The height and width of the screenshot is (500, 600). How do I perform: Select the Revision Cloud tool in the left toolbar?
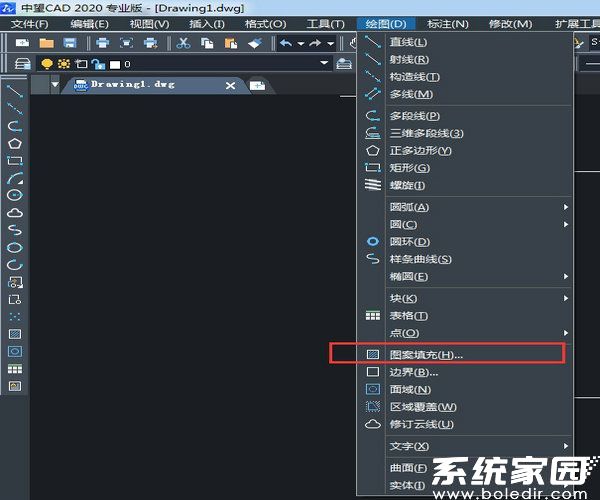15,213
